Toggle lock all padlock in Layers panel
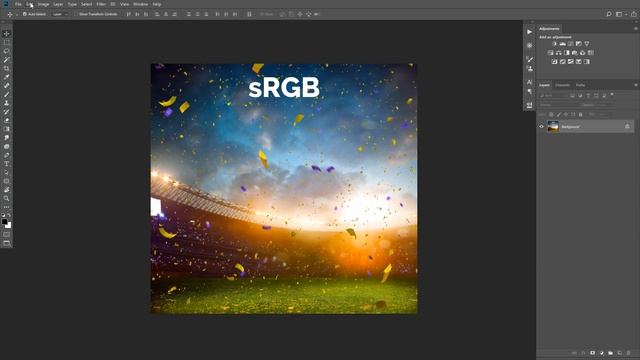 [x=581, y=115]
